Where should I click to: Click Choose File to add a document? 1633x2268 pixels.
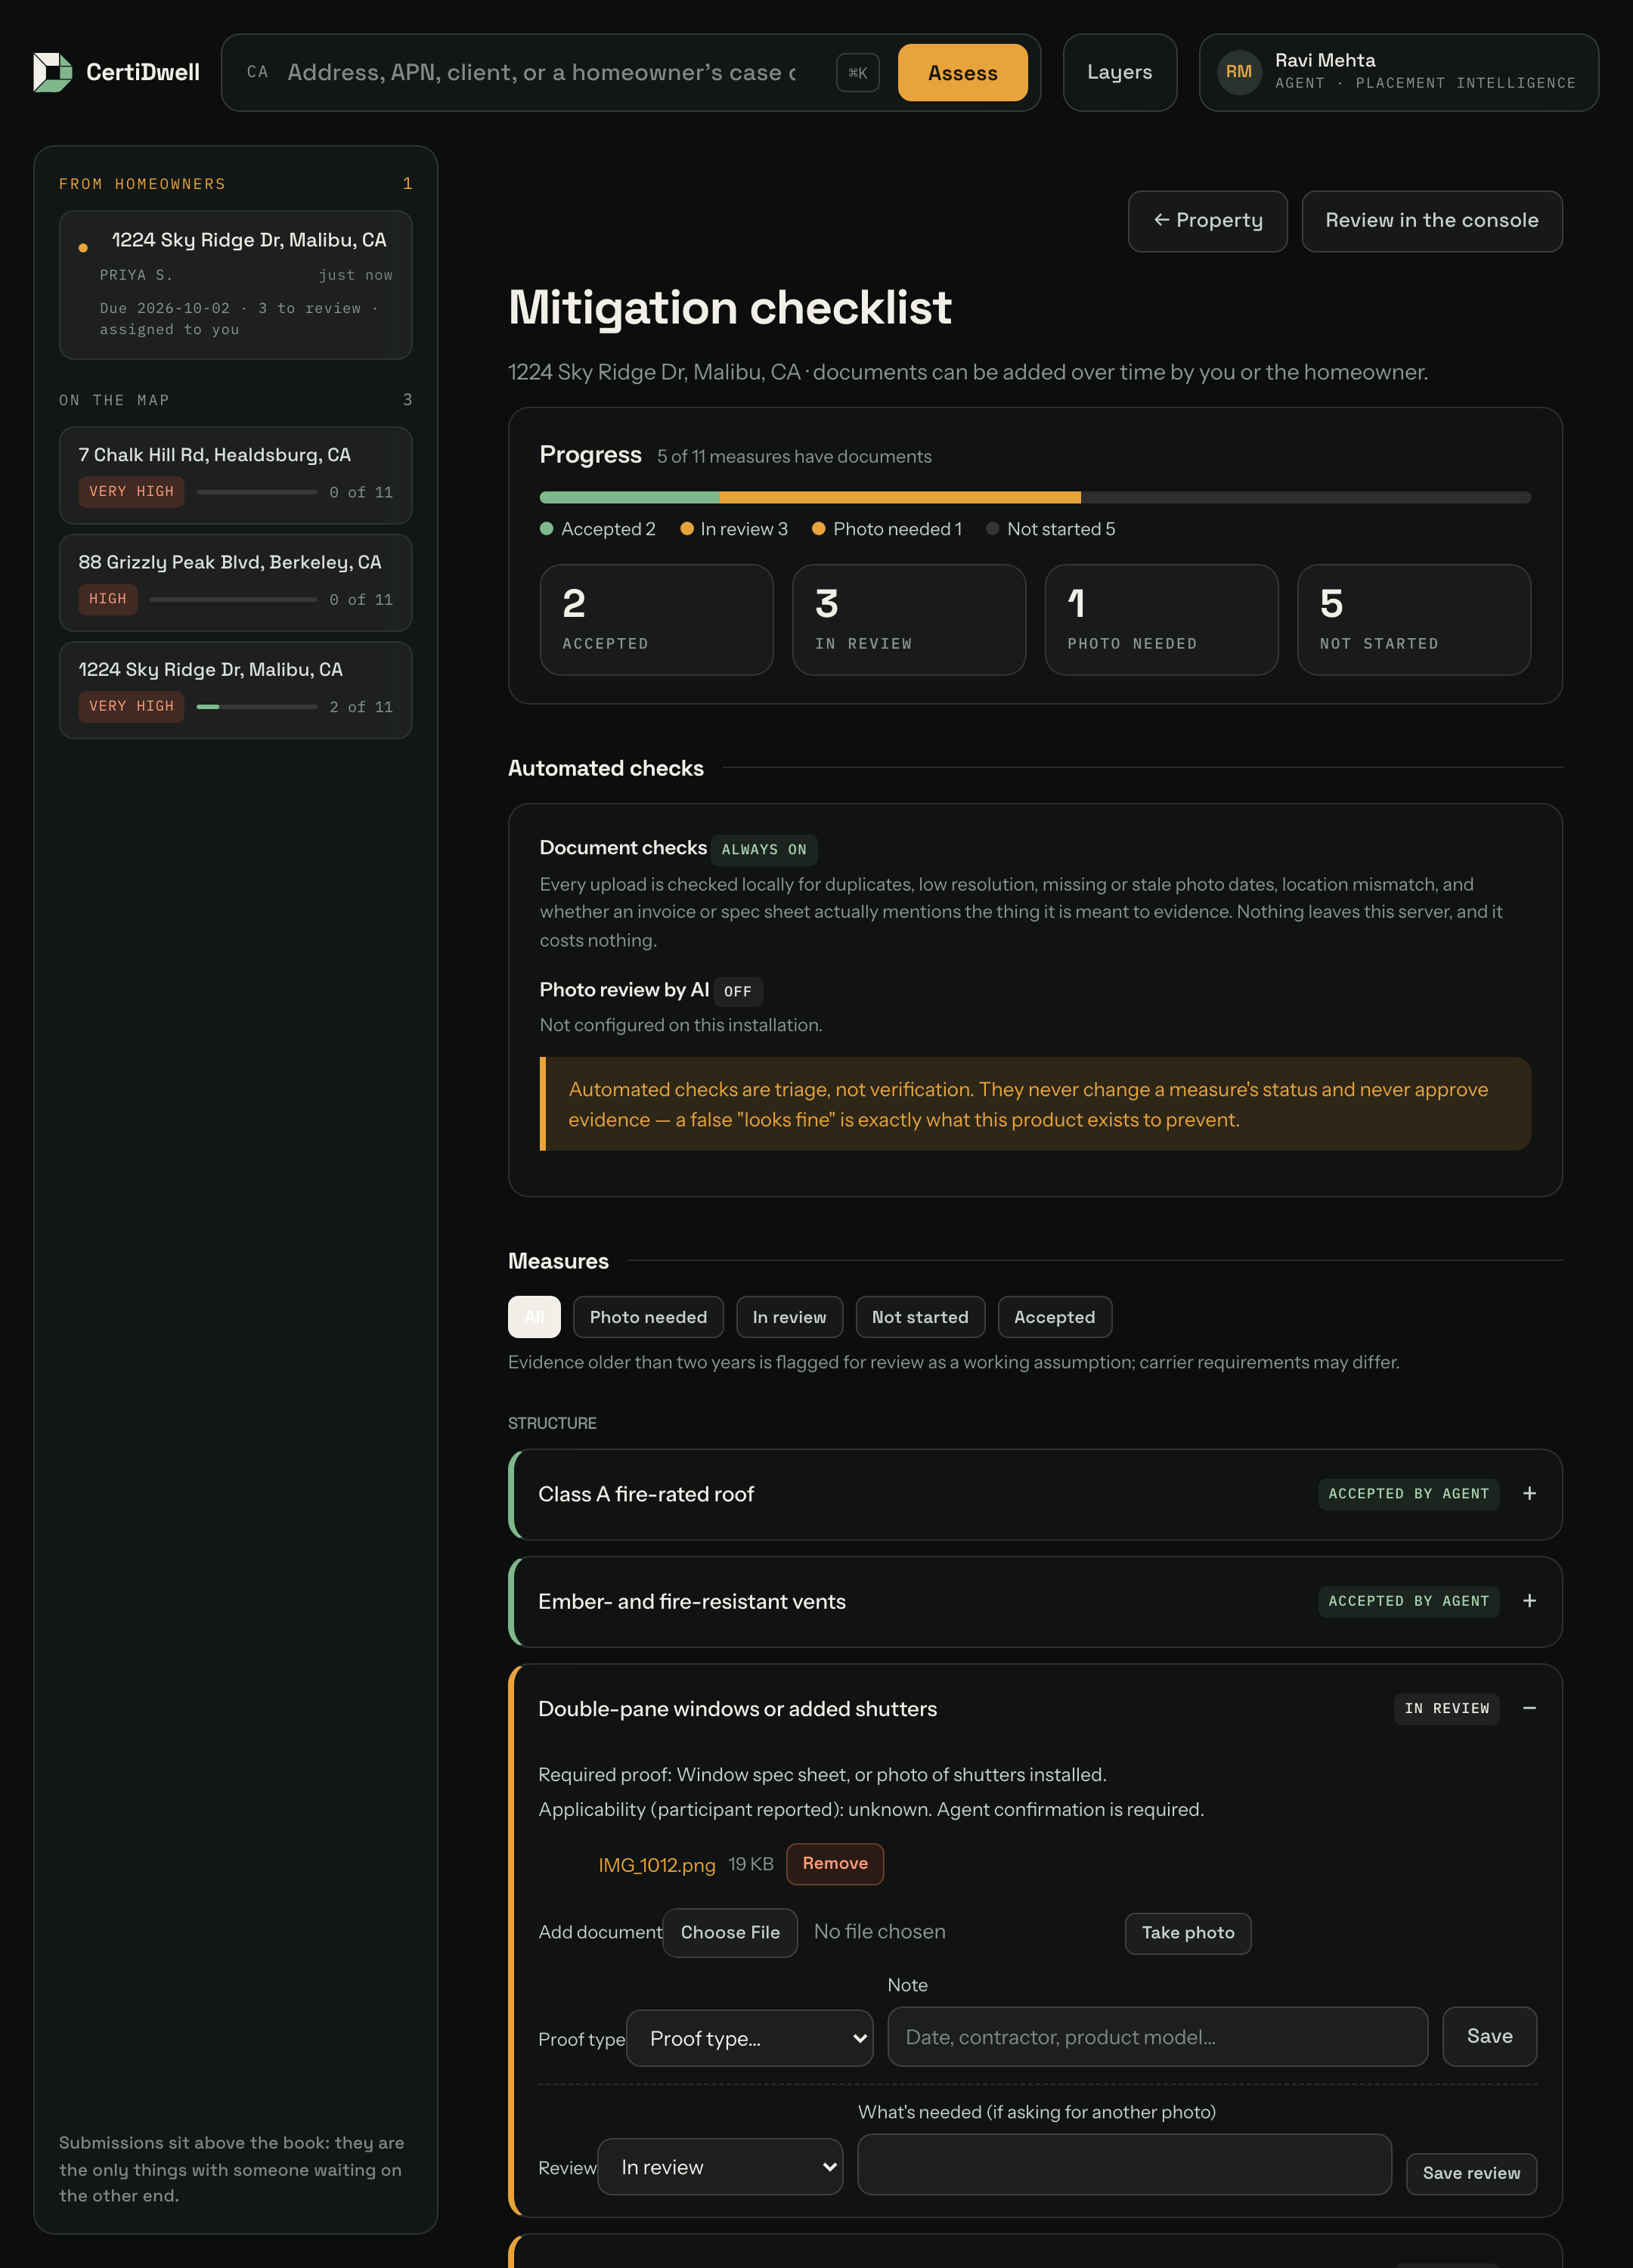(730, 1932)
